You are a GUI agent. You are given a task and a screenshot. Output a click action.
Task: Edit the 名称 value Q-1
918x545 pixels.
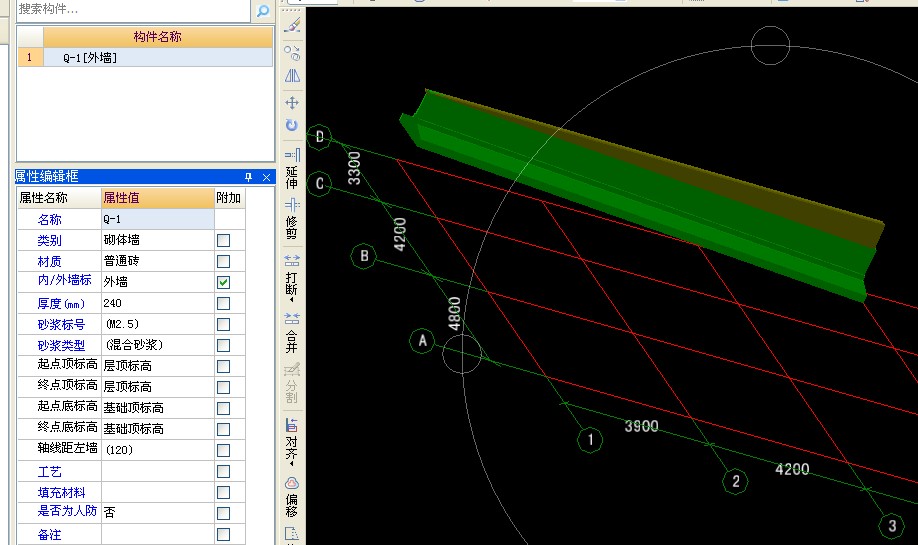(x=157, y=219)
